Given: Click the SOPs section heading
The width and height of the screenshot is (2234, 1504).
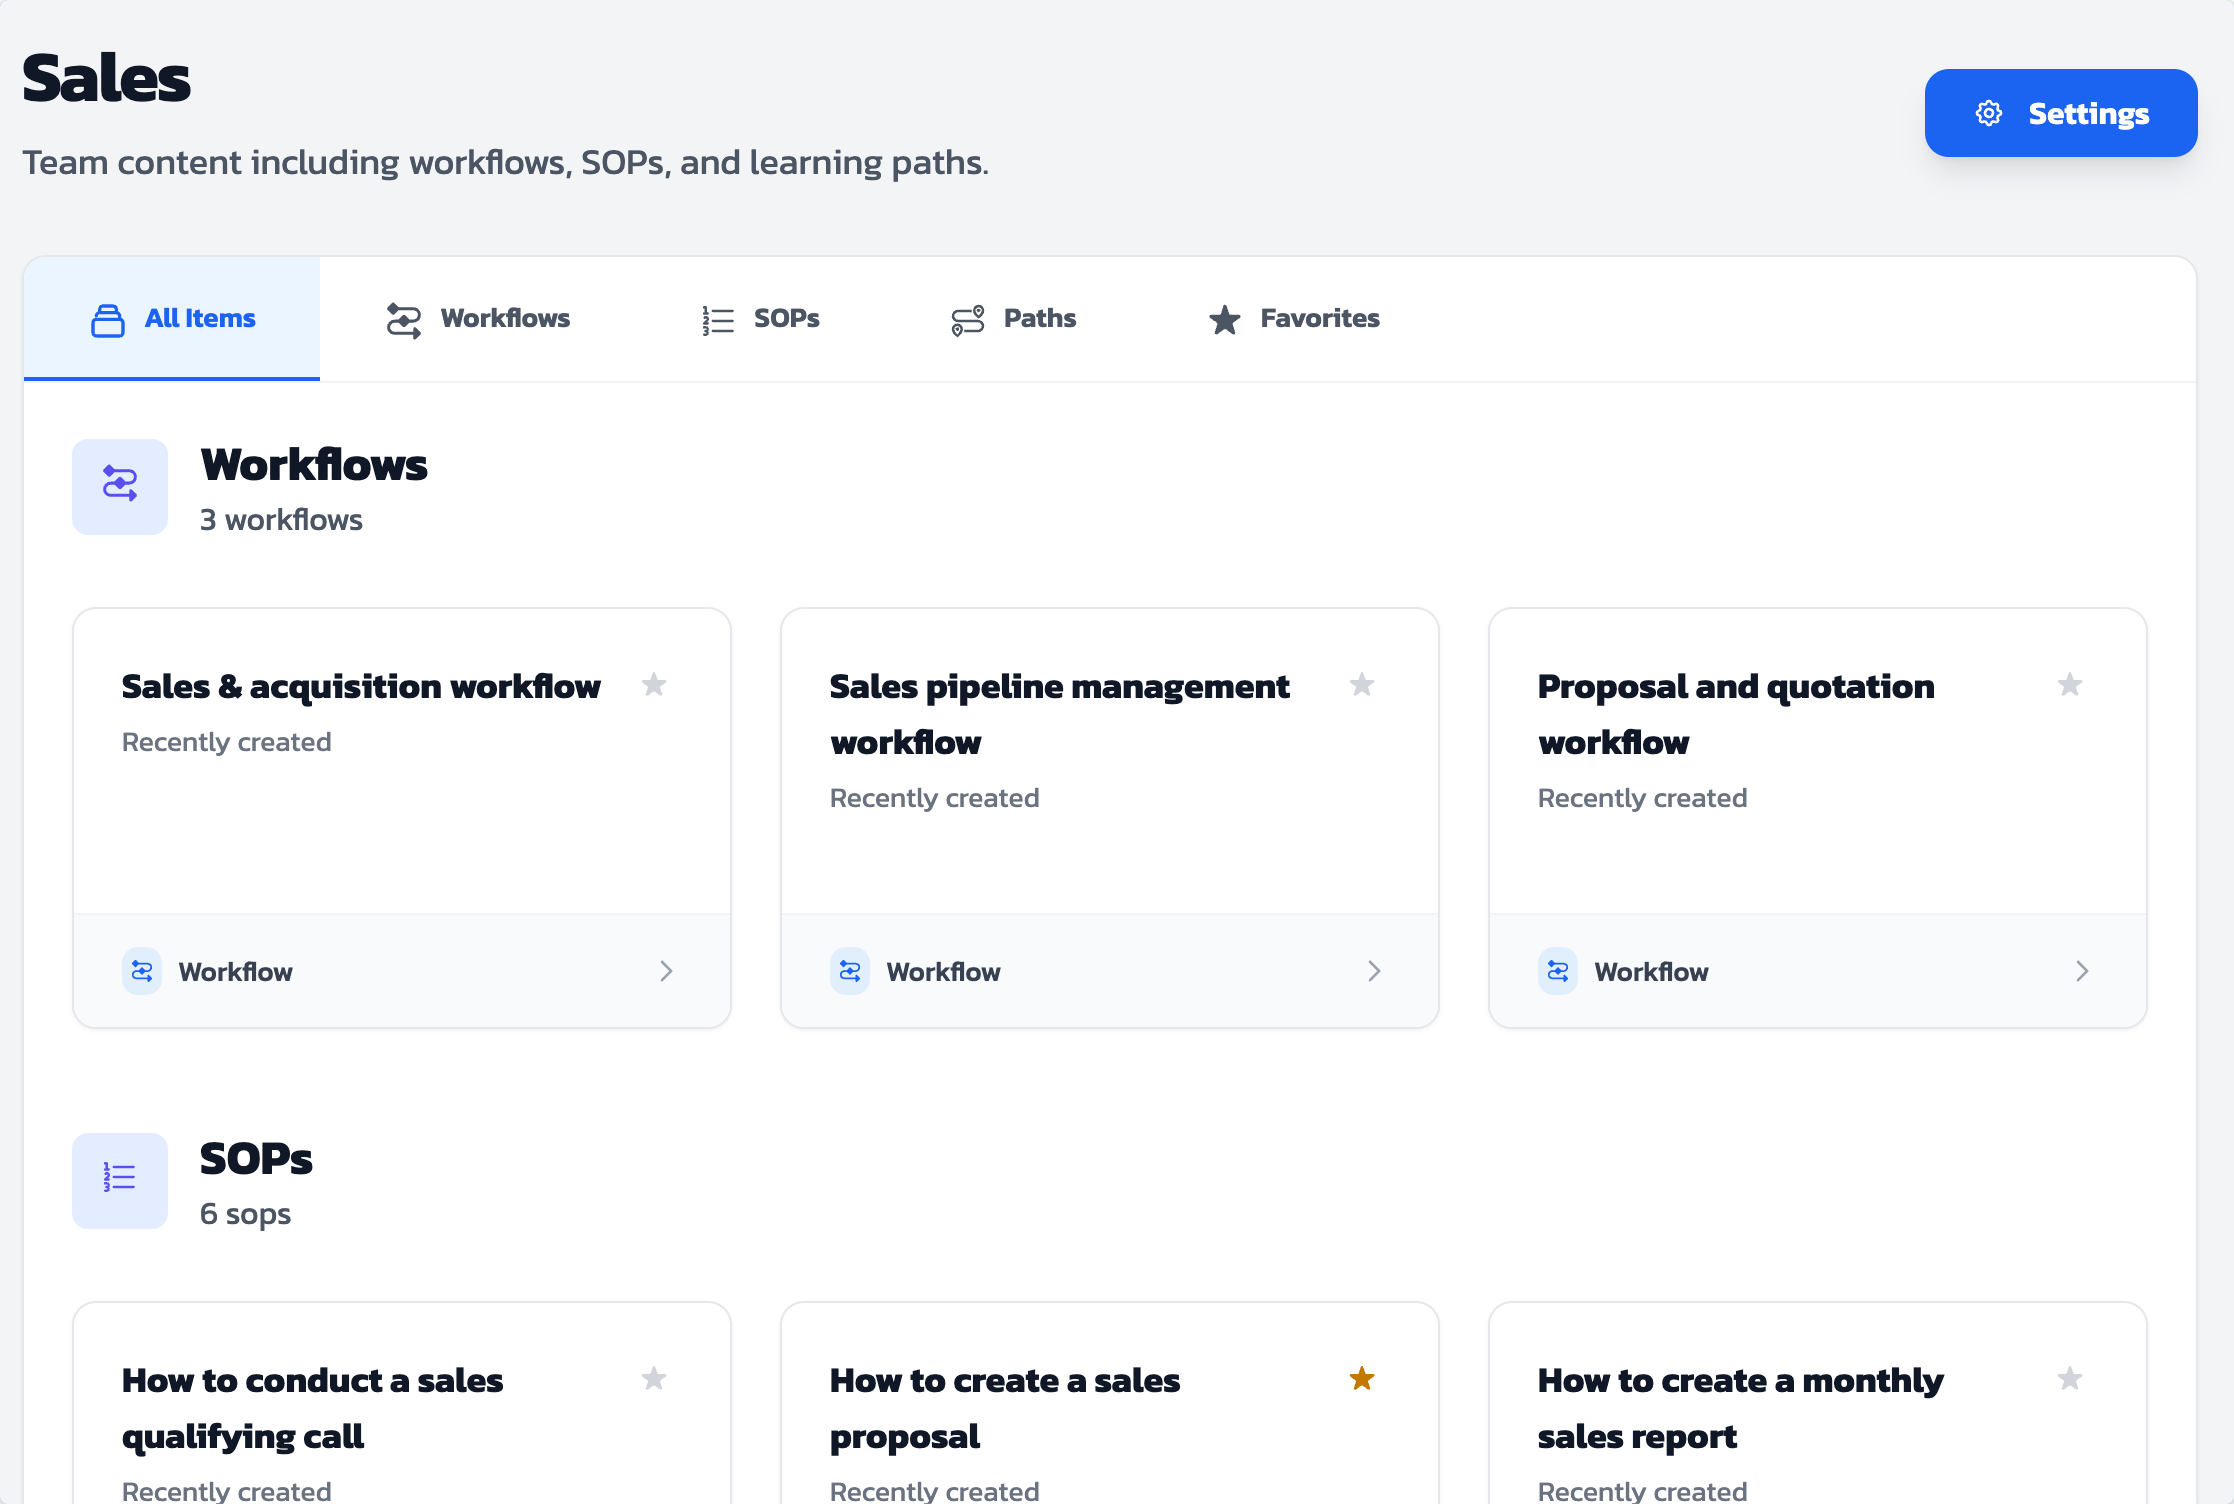Looking at the screenshot, I should coord(256,1159).
